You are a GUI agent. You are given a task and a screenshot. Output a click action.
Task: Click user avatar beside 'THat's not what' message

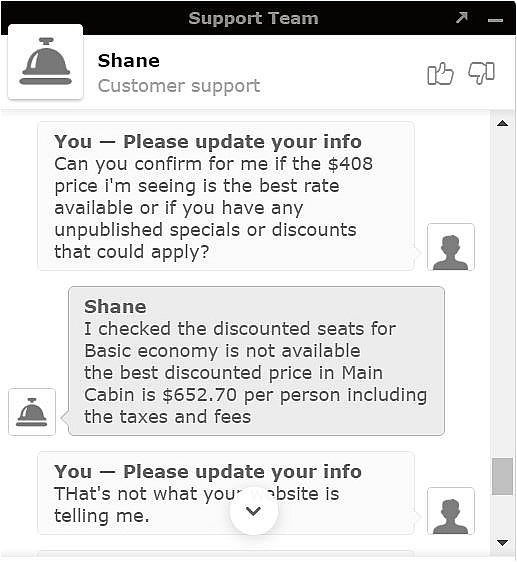pos(451,511)
